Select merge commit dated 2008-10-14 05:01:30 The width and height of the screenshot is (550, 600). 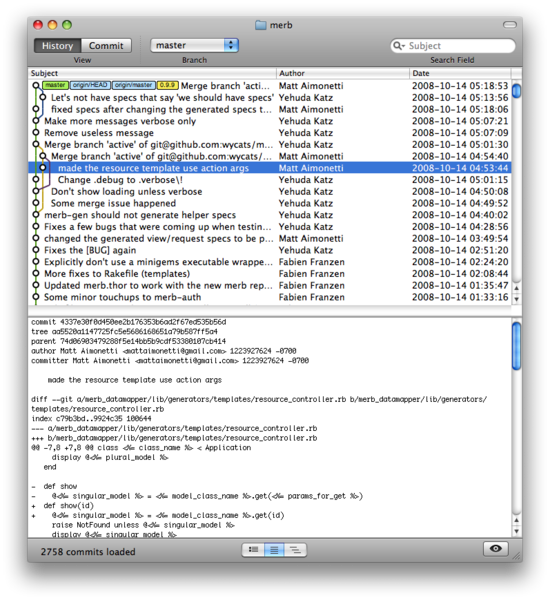click(x=270, y=145)
